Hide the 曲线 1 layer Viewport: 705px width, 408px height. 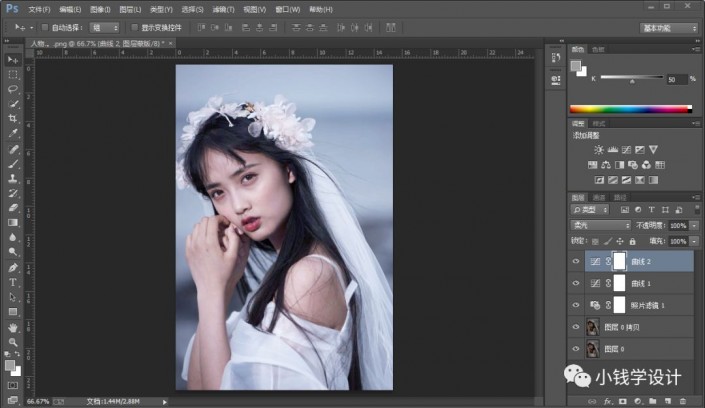click(x=576, y=283)
